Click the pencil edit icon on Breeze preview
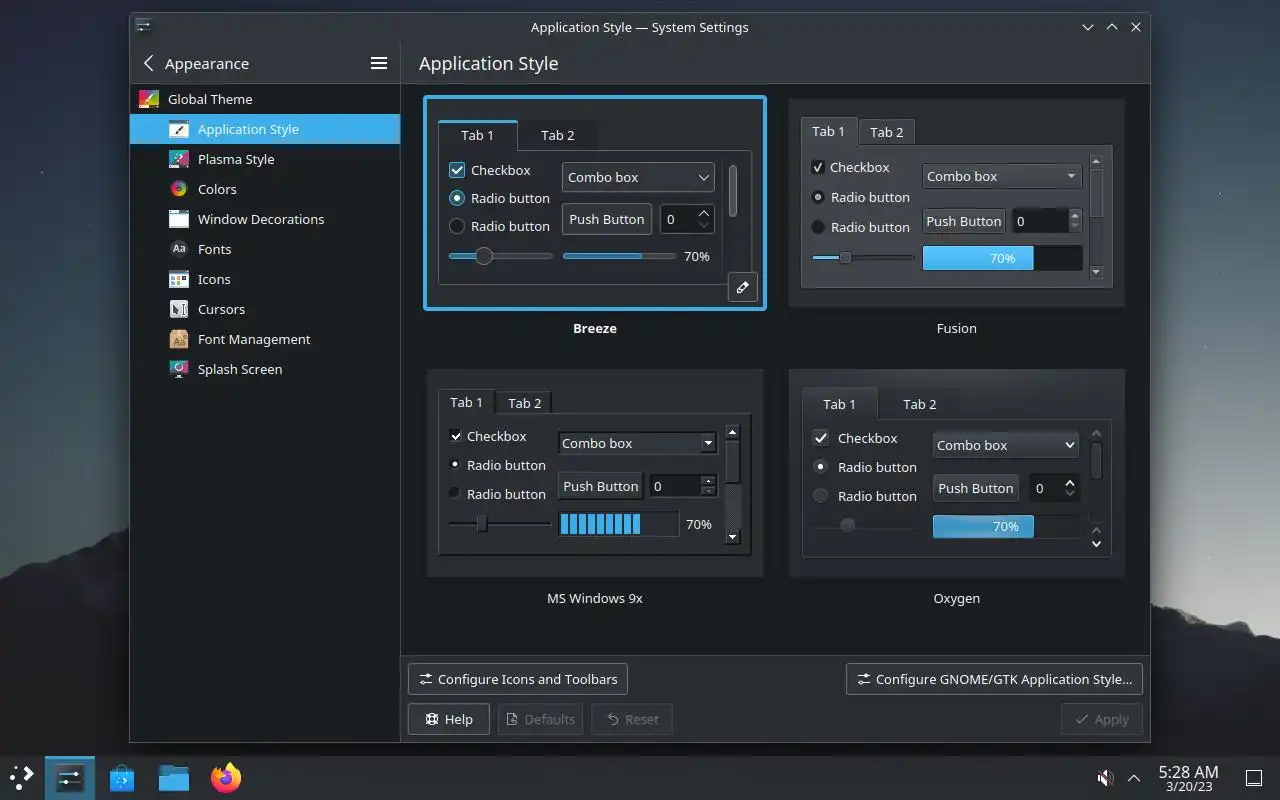The image size is (1280, 800). [x=742, y=287]
